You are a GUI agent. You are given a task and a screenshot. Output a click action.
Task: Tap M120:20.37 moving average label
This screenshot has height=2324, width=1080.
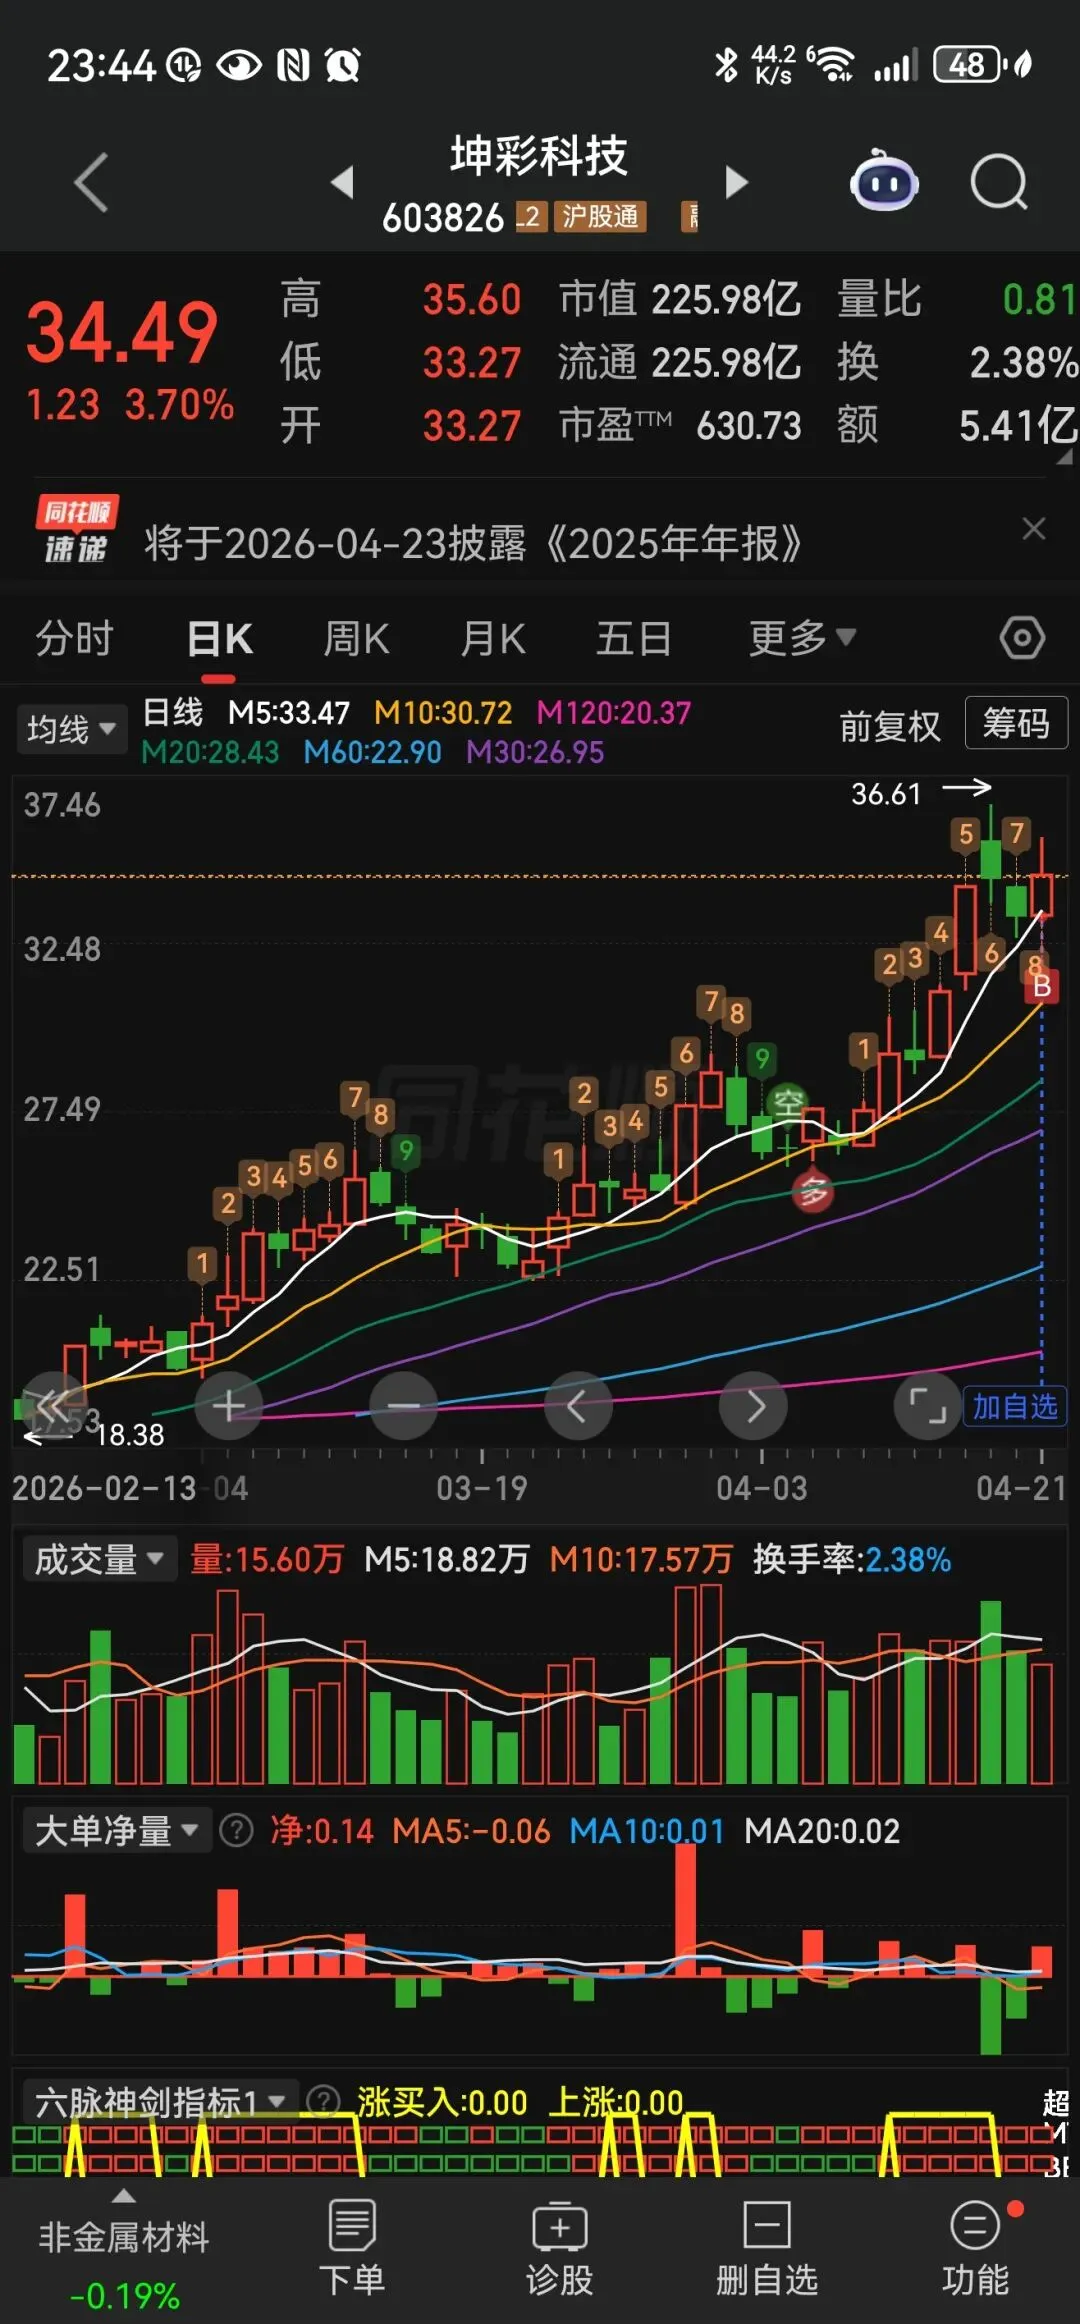pos(613,713)
